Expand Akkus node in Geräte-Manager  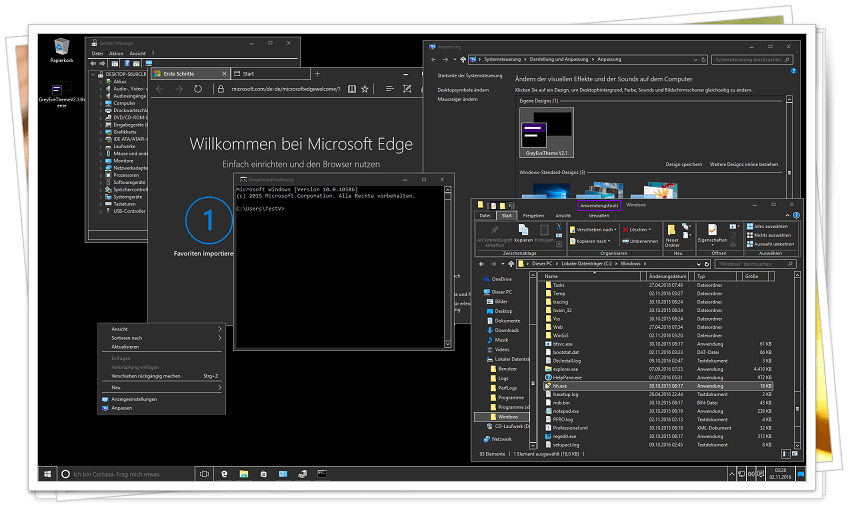point(101,82)
